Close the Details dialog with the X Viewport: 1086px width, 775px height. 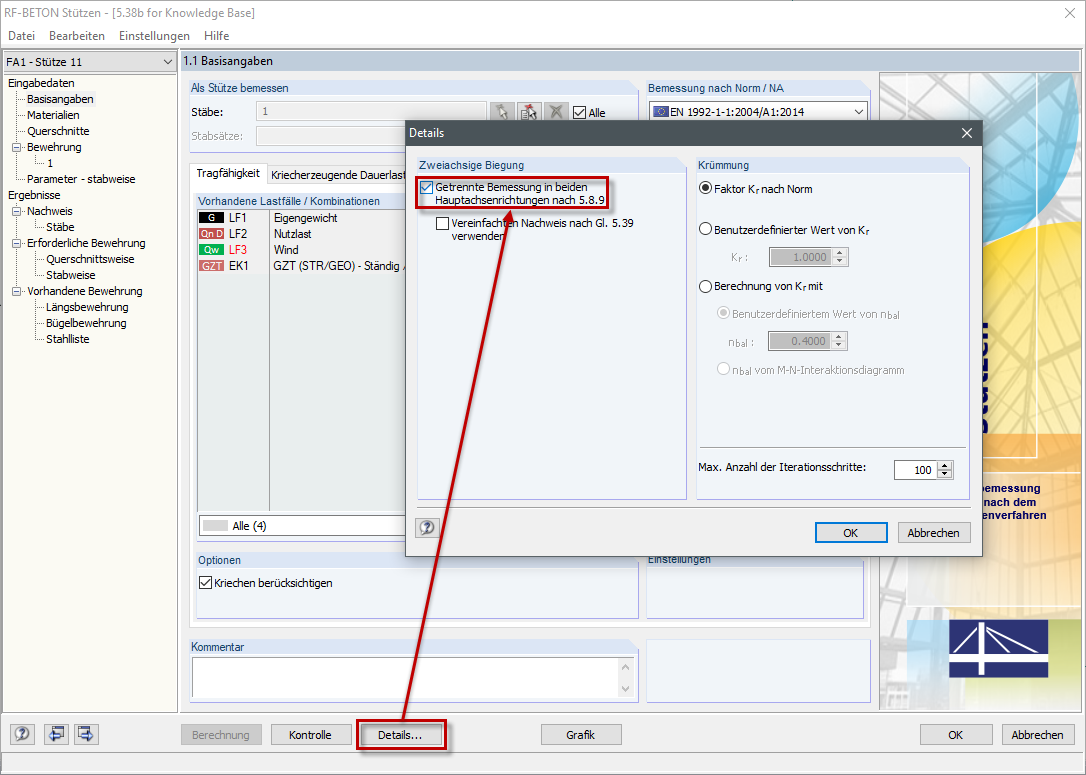coord(967,133)
